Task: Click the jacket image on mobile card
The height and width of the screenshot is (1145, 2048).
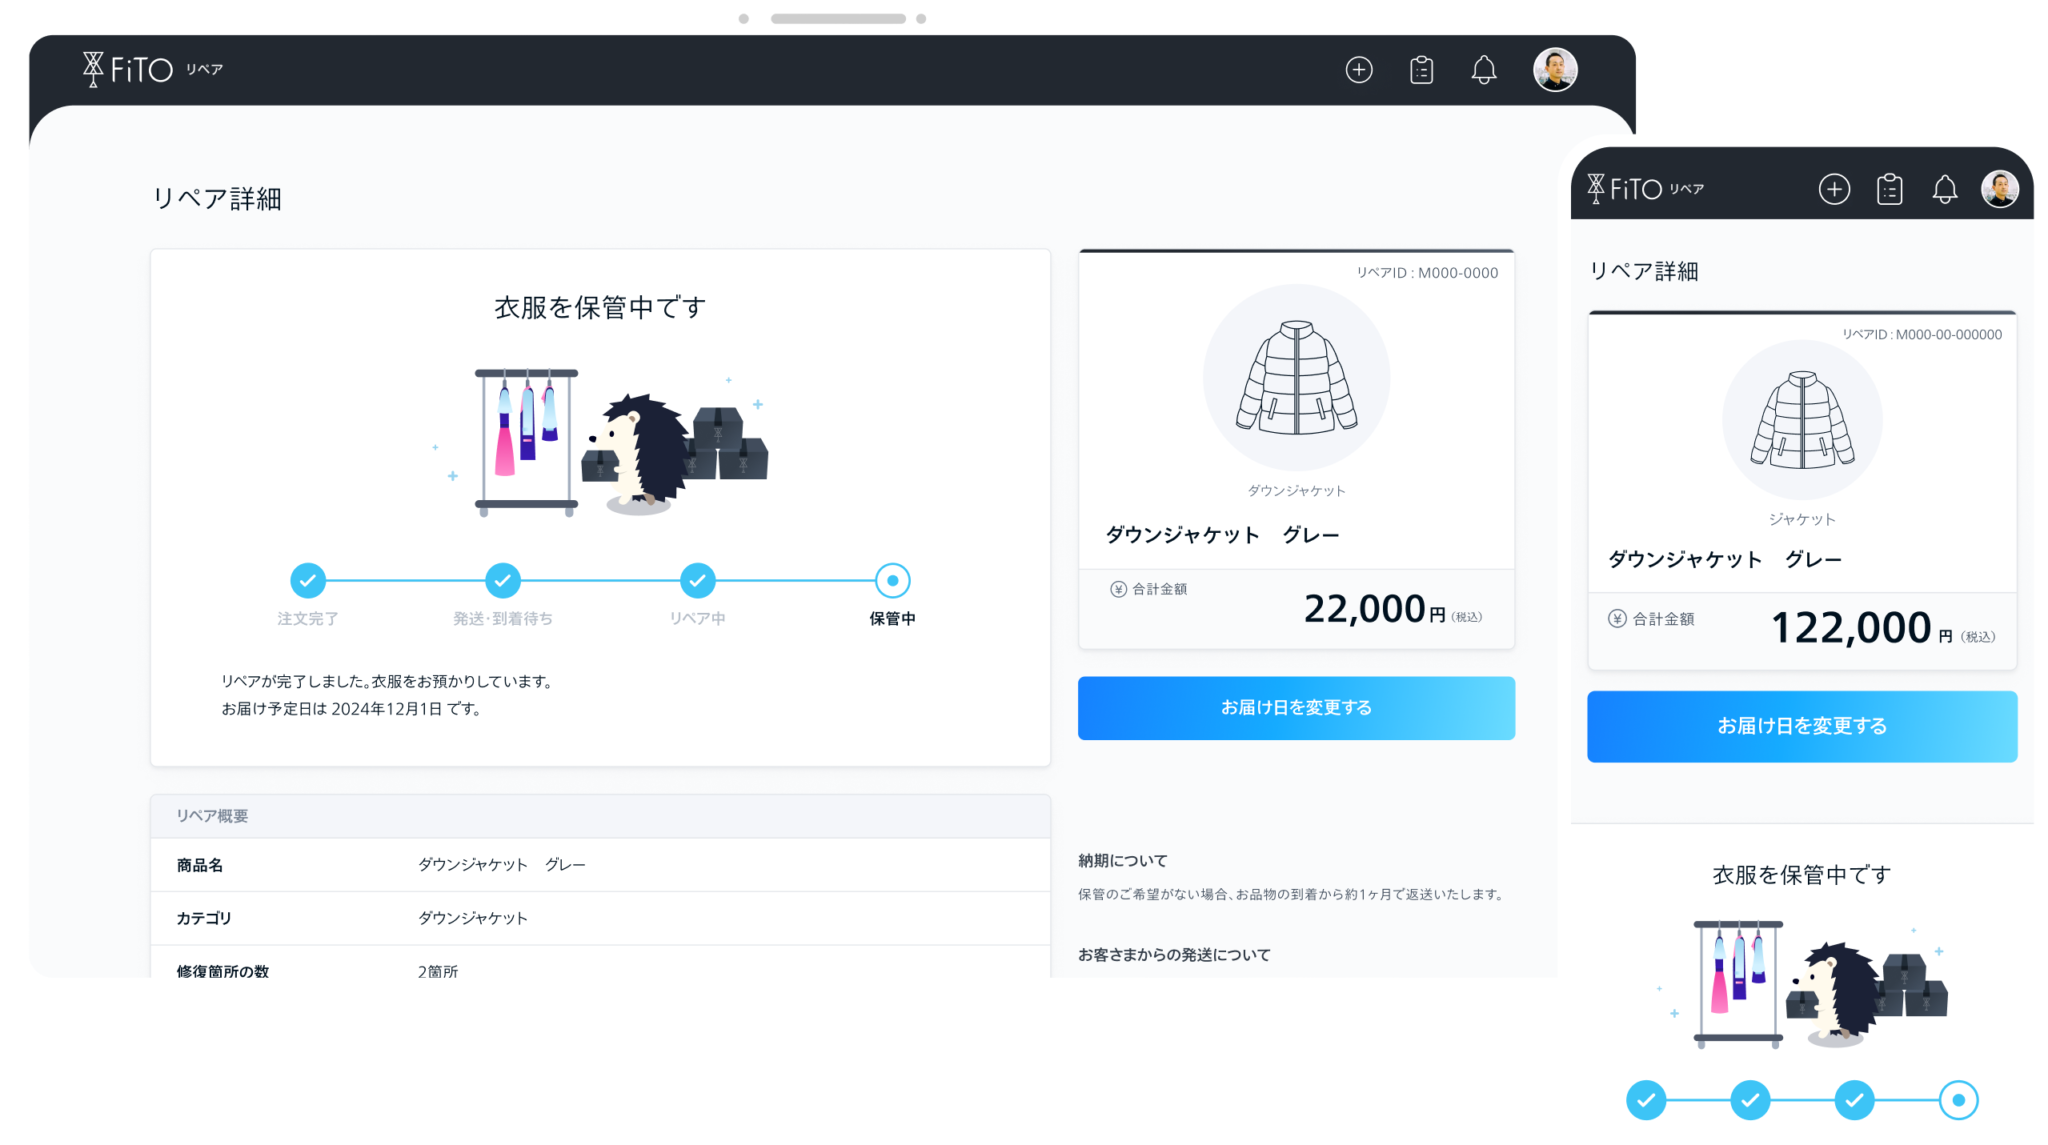Action: click(x=1802, y=420)
